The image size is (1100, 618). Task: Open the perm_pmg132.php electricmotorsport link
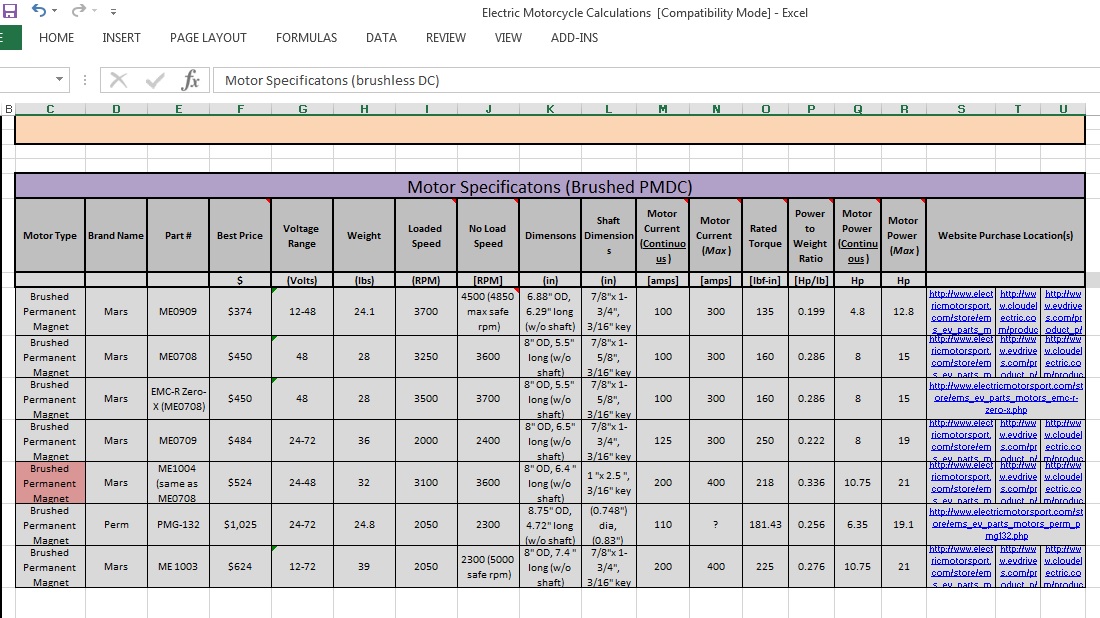pos(1005,524)
